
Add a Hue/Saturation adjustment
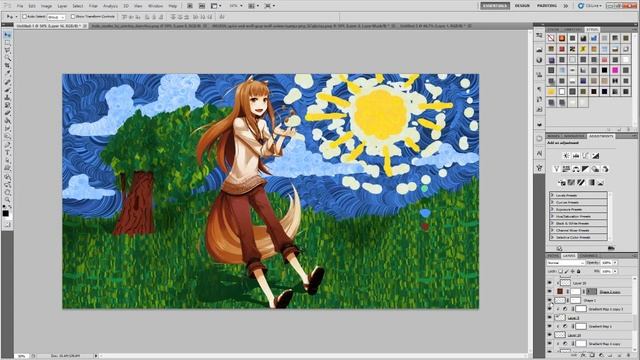click(566, 169)
